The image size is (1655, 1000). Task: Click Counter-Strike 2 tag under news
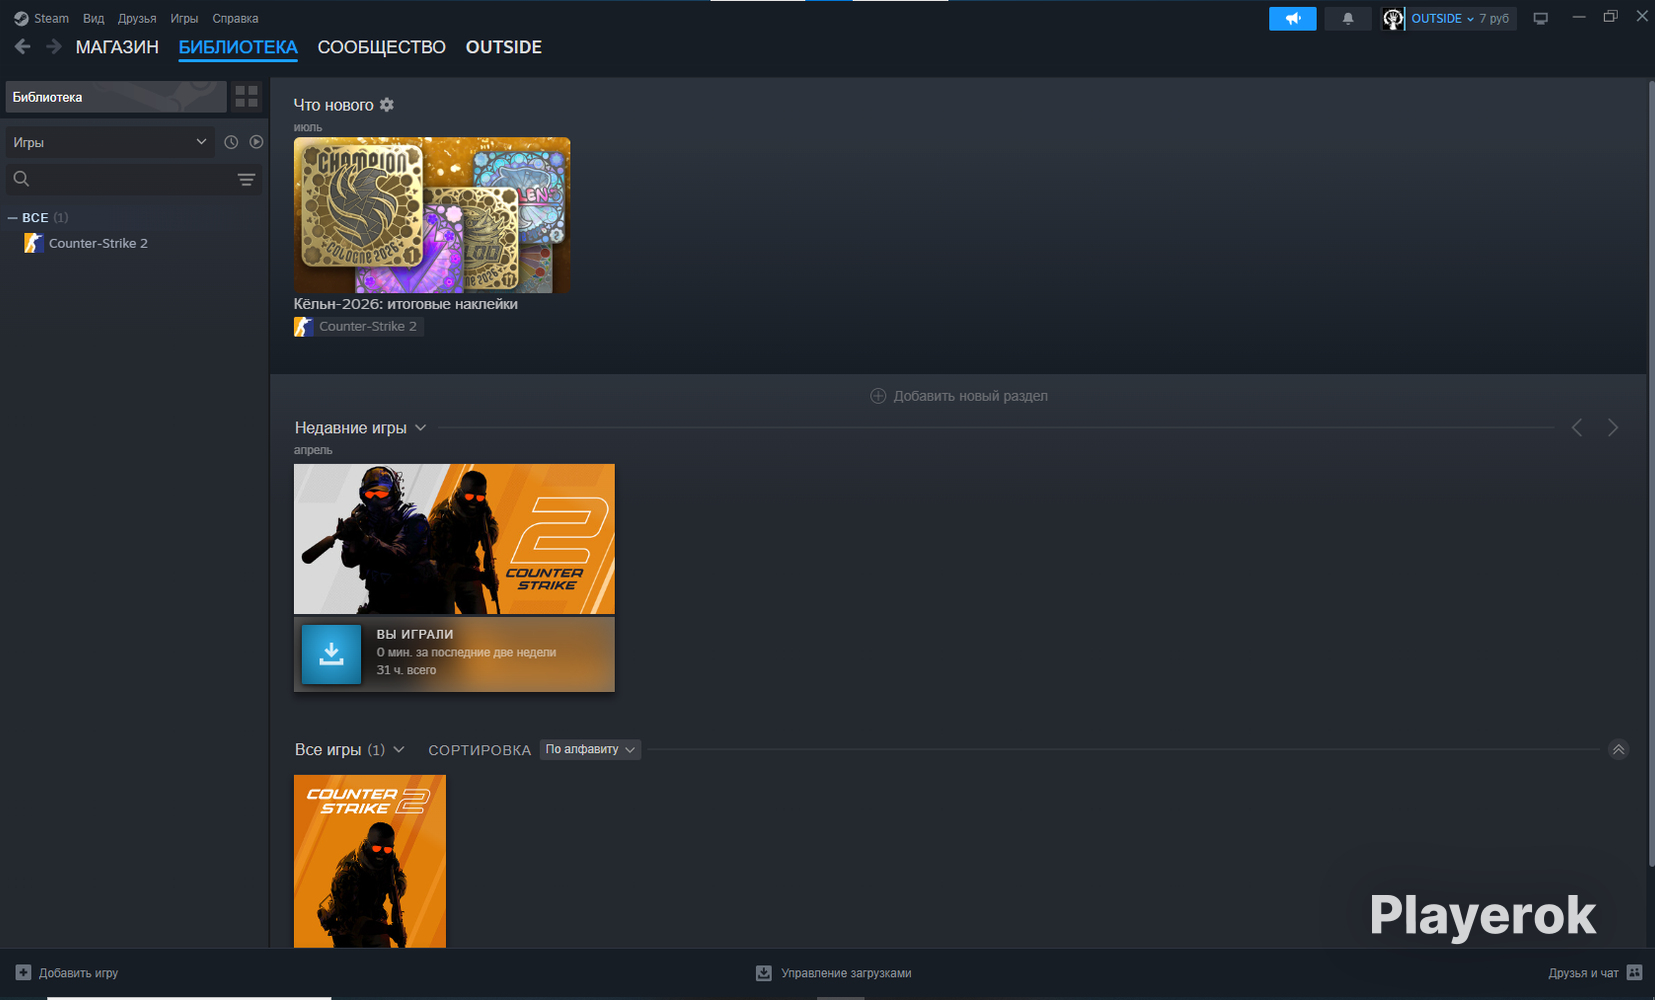click(358, 326)
